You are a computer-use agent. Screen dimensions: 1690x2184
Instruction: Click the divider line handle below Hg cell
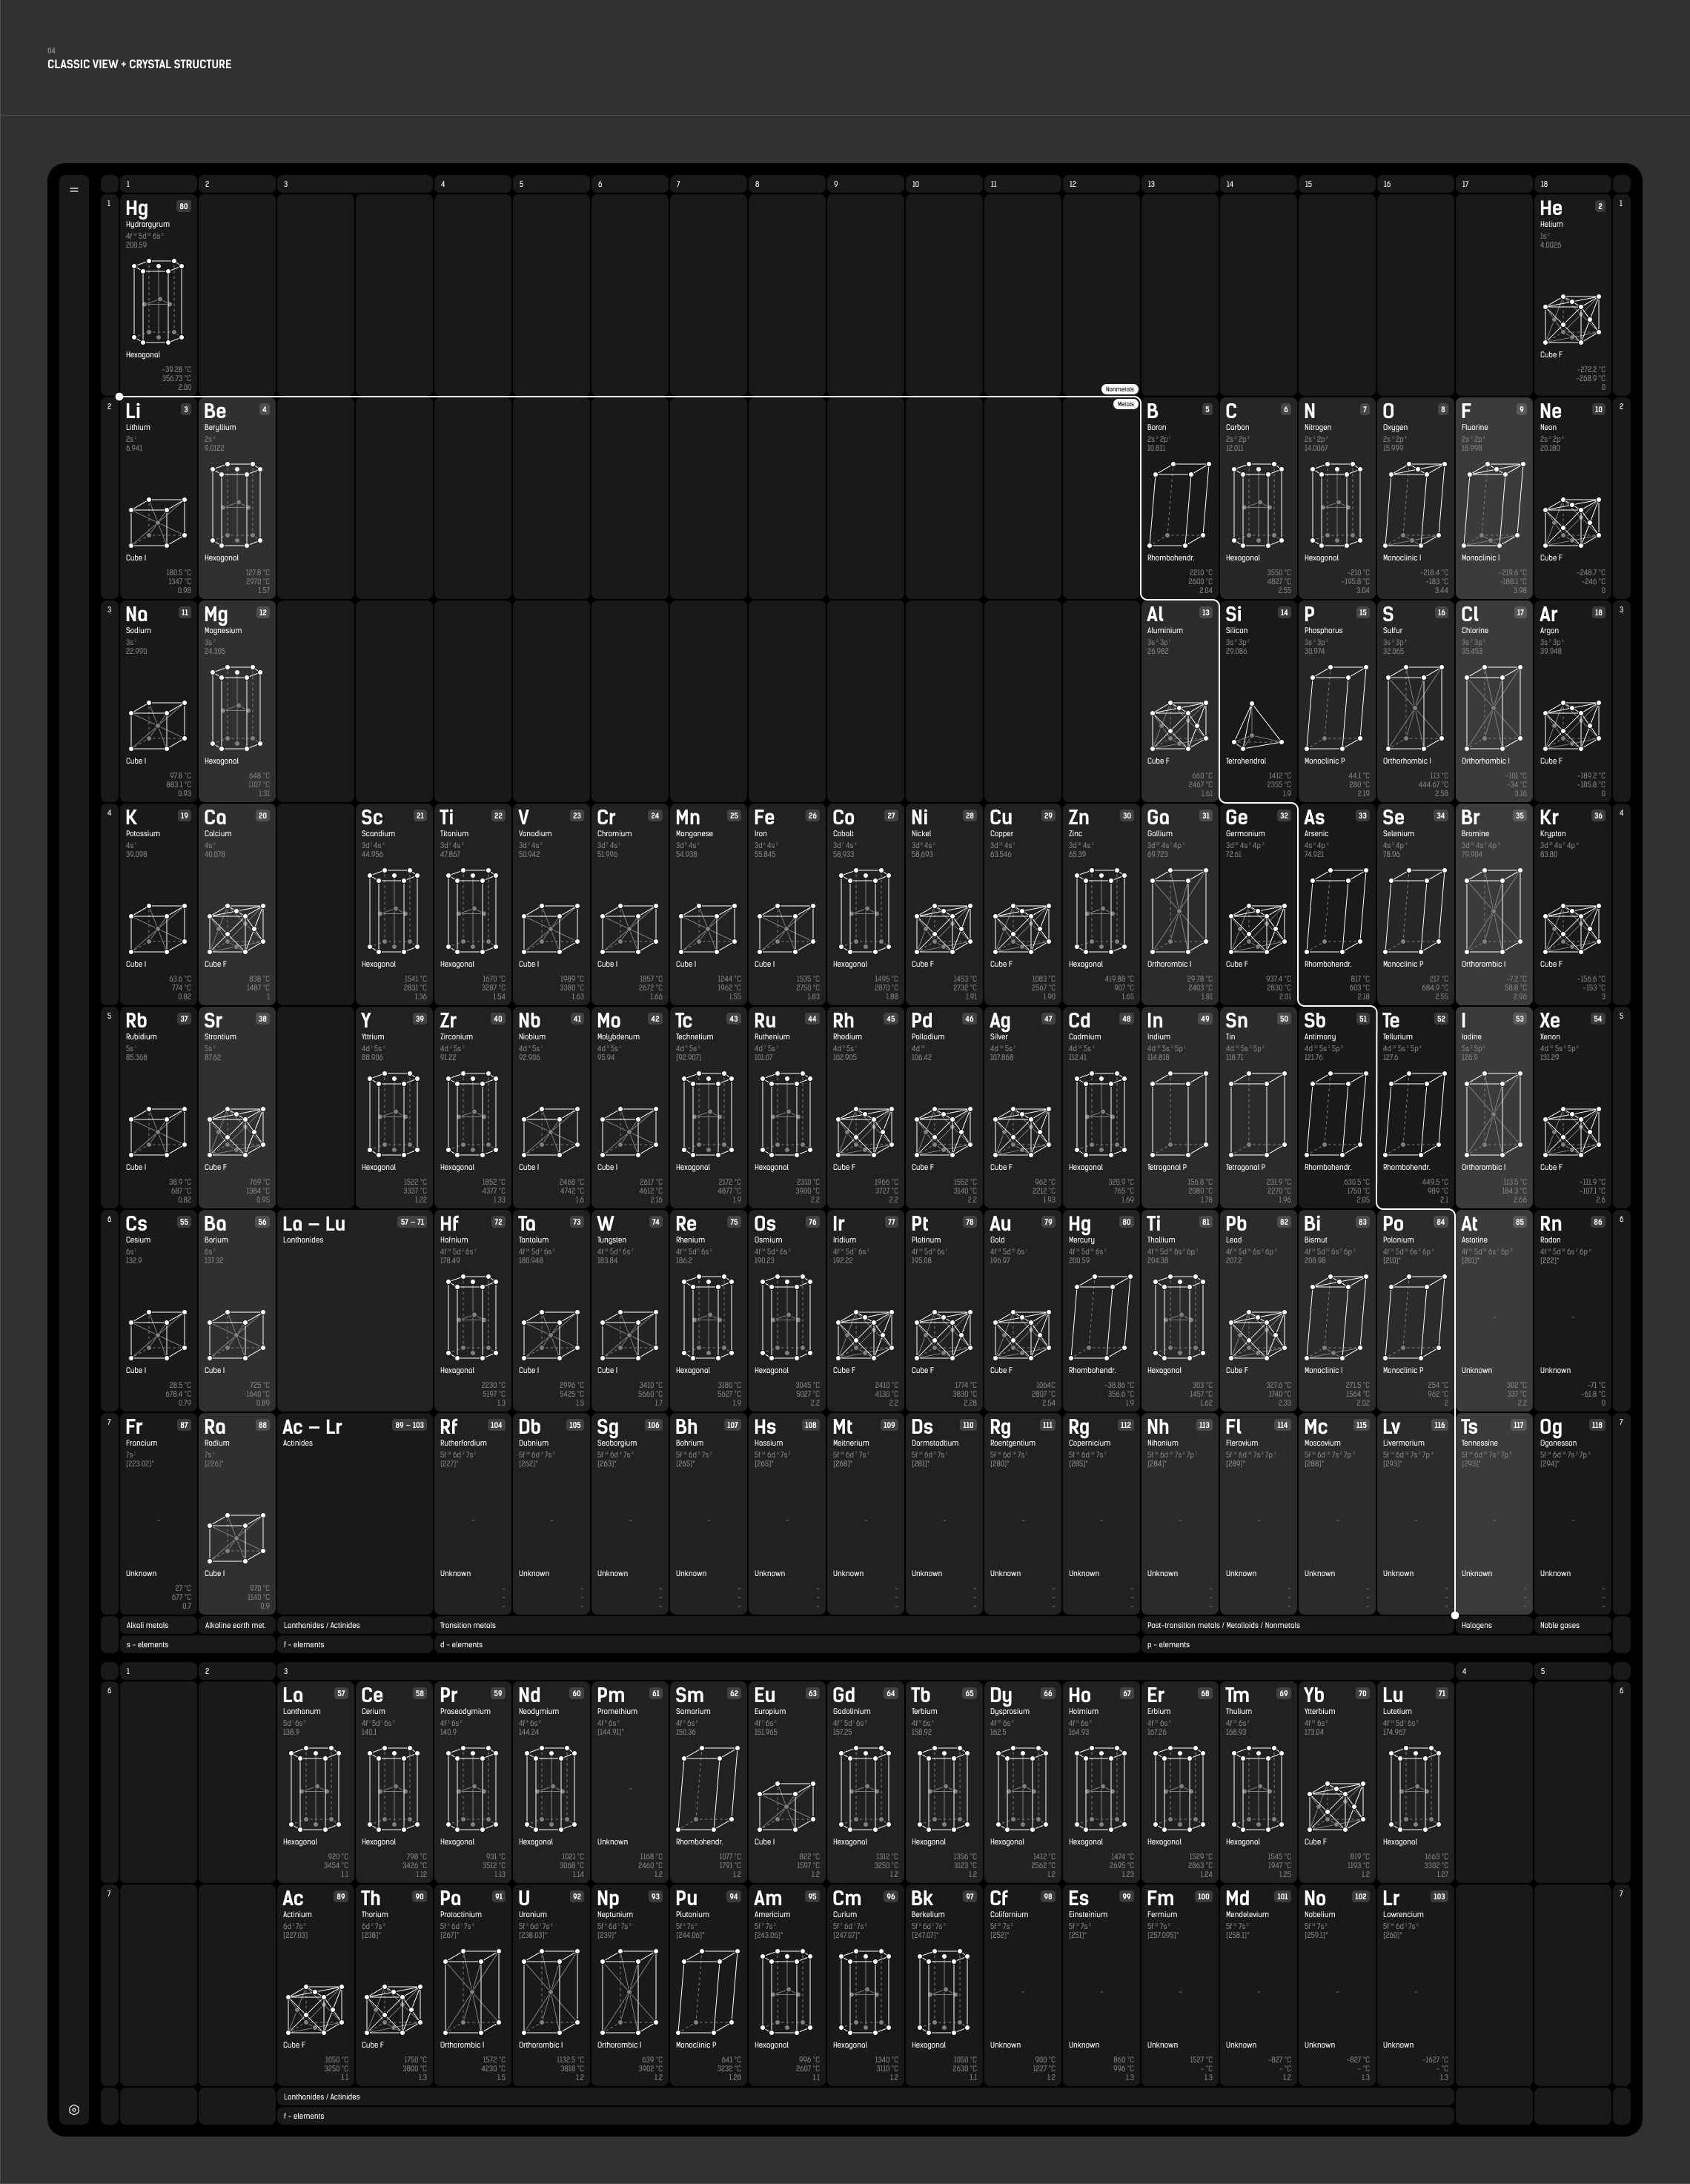pyautogui.click(x=119, y=397)
